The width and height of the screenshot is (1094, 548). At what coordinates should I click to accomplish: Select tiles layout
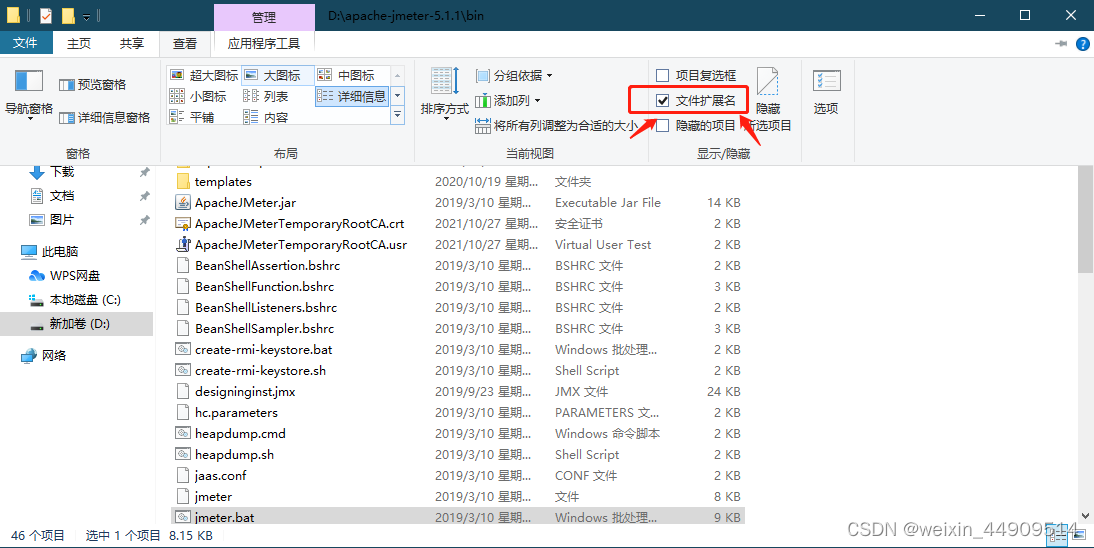click(193, 117)
